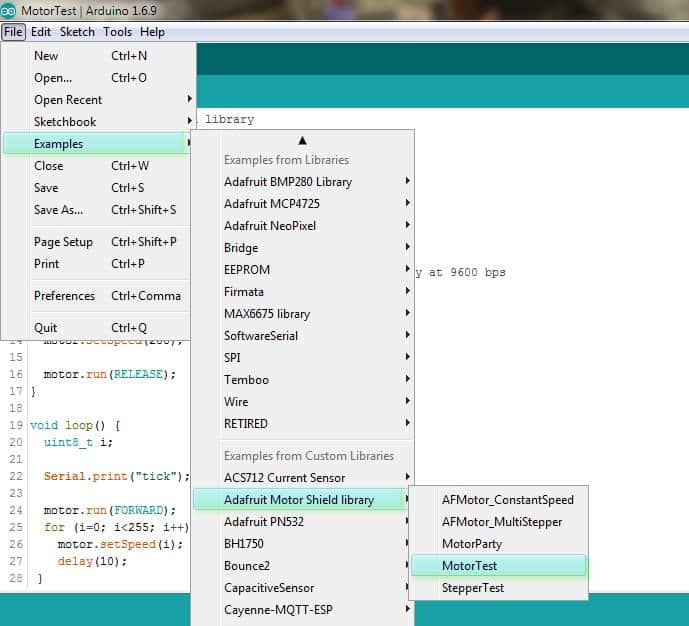Click line number 19 in the gutter
Image resolution: width=689 pixels, height=626 pixels.
coord(16,425)
